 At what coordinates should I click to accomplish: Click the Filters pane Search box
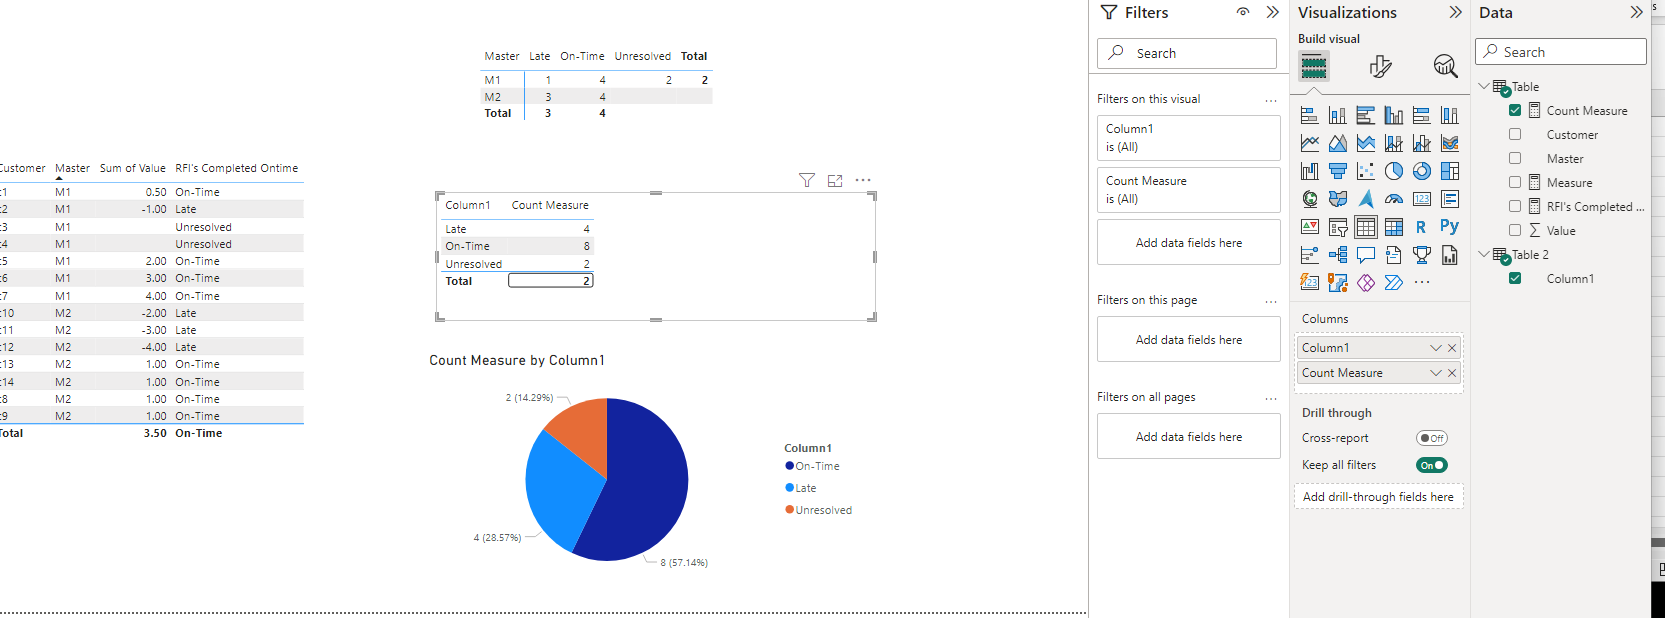pyautogui.click(x=1187, y=53)
